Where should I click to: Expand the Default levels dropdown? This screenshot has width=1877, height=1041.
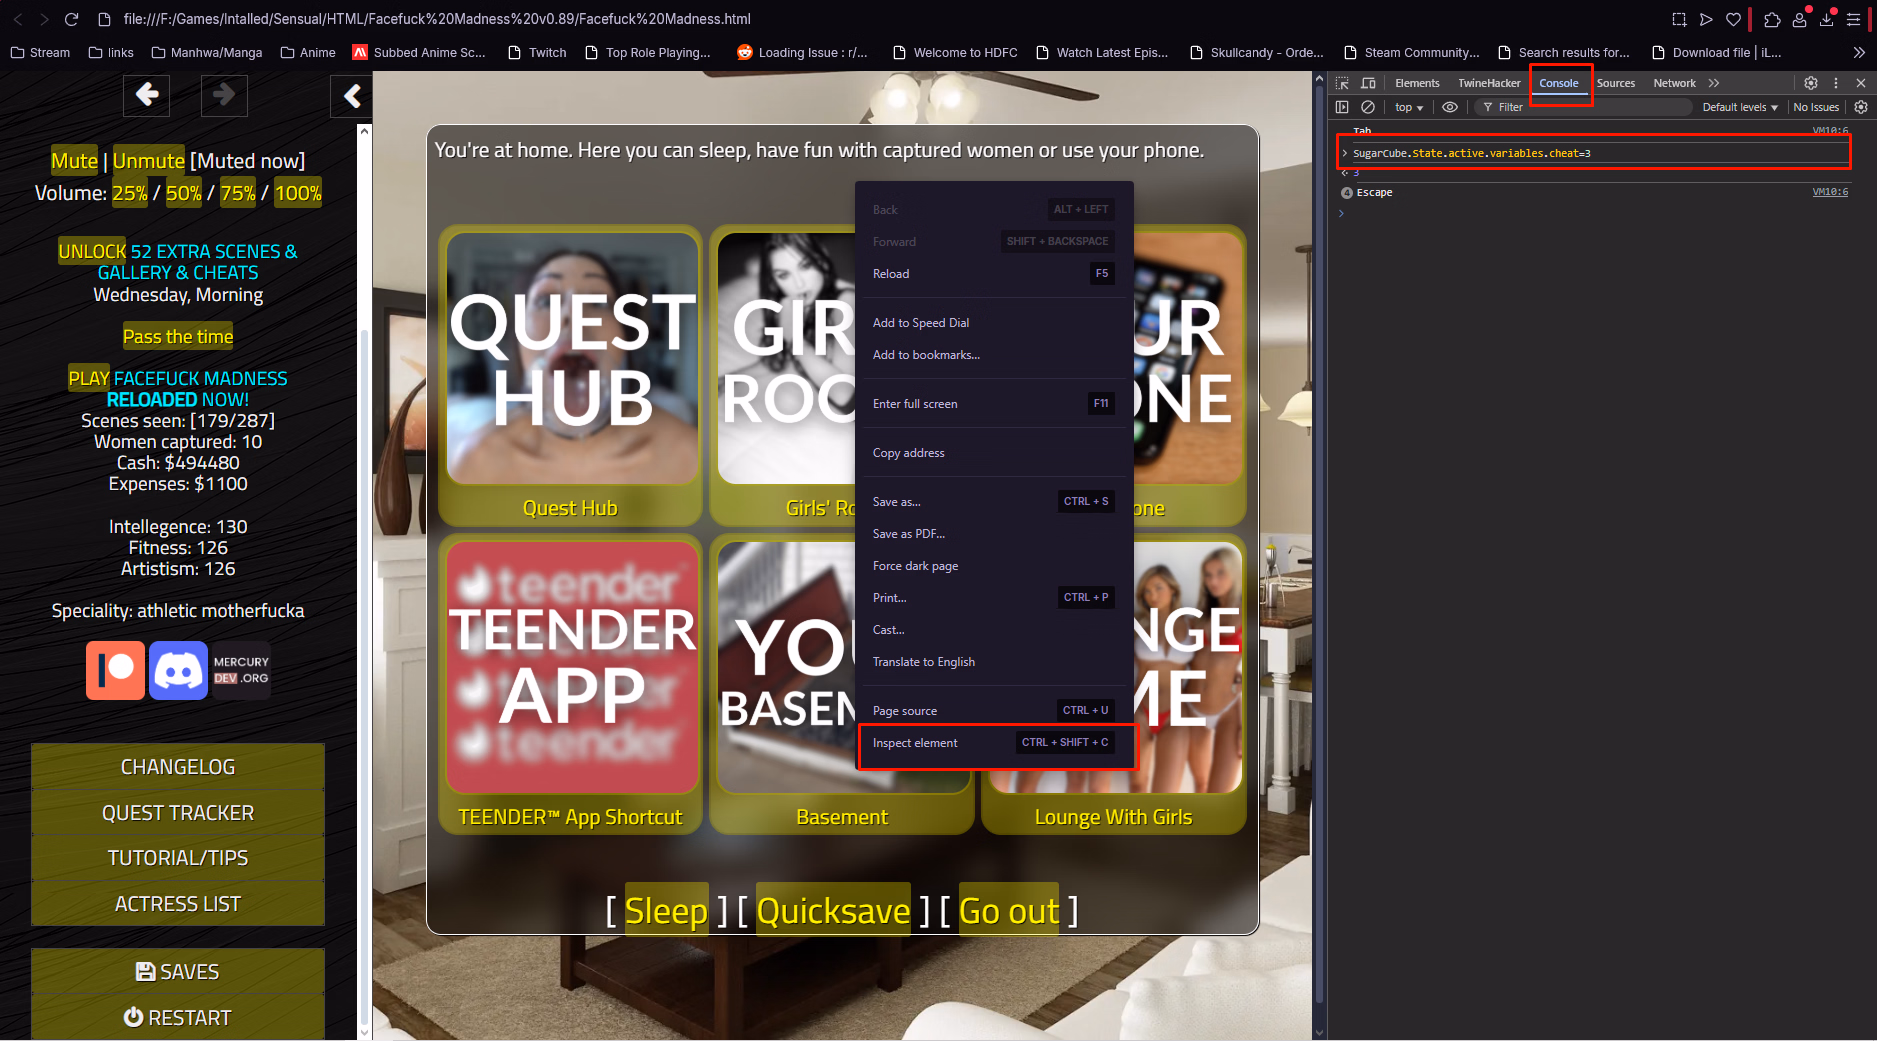(x=1739, y=107)
